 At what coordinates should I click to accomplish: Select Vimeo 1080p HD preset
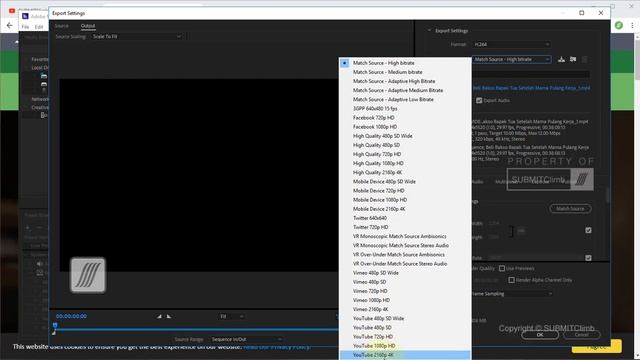coord(405,300)
